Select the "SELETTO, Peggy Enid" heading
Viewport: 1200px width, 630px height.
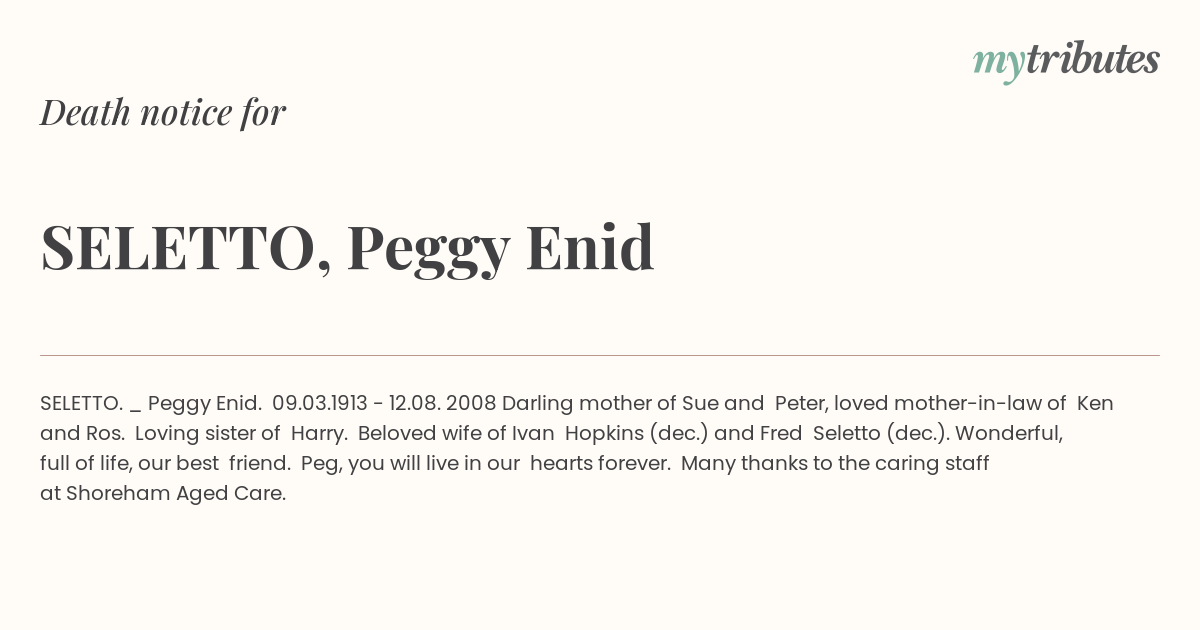347,247
